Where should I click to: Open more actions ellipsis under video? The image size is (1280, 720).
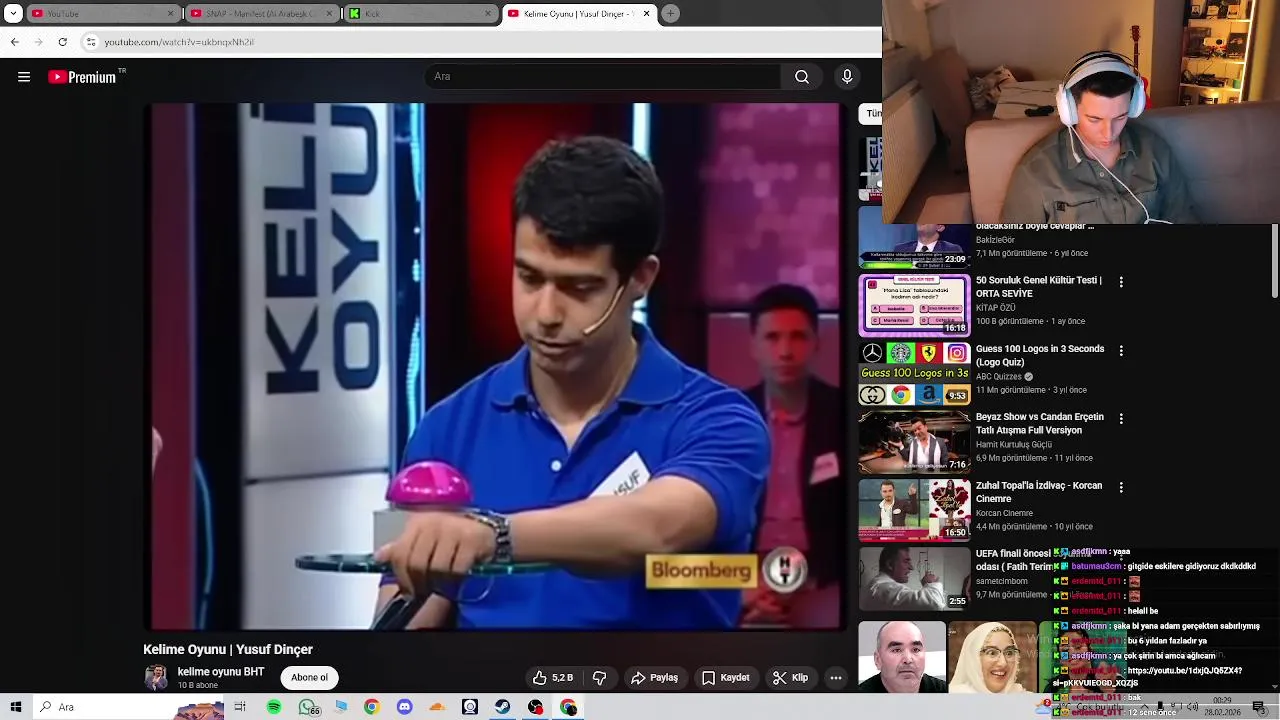point(836,678)
